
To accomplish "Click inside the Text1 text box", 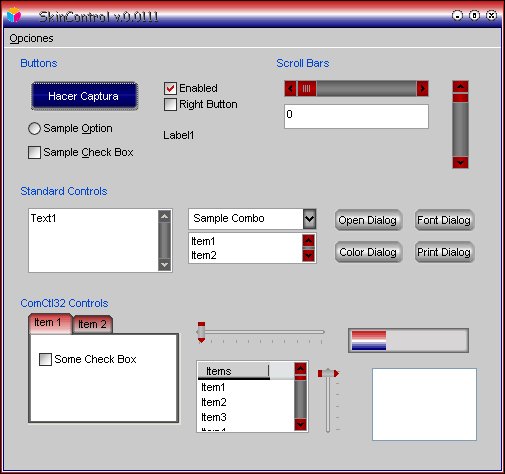I will coord(93,240).
